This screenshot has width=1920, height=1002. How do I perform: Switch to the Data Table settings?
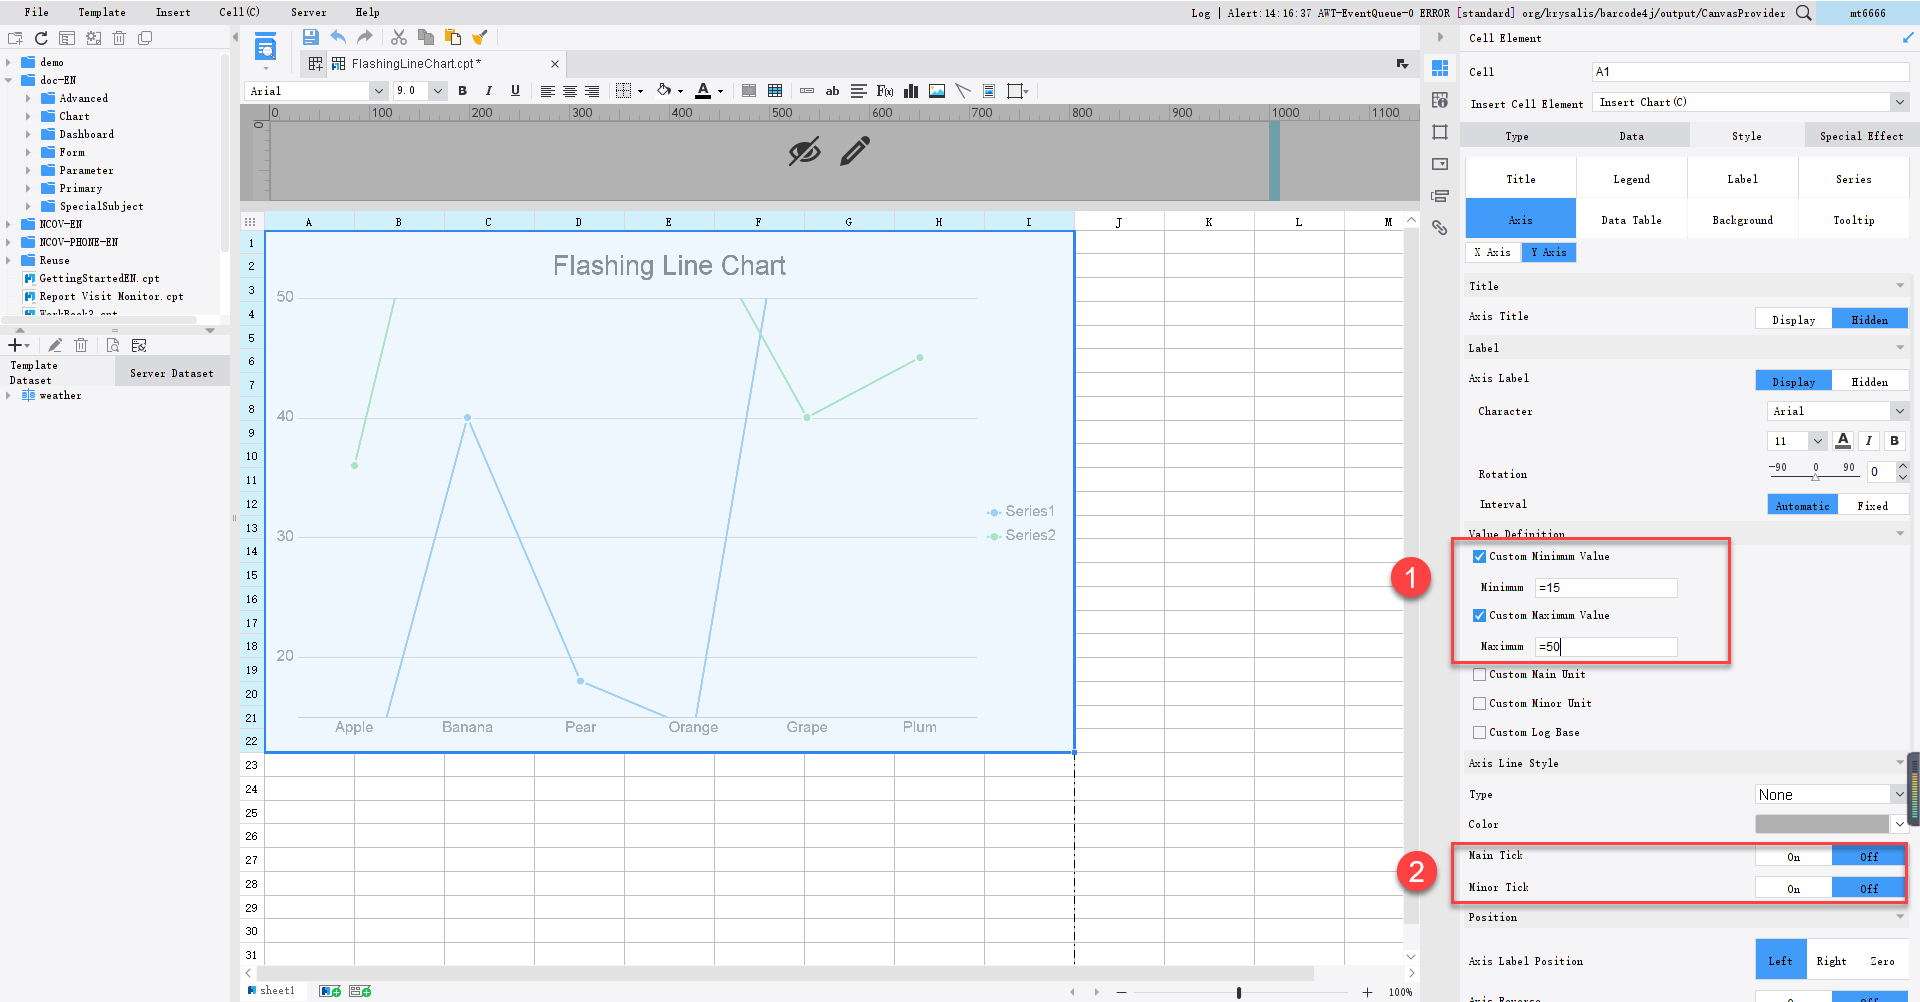point(1631,219)
